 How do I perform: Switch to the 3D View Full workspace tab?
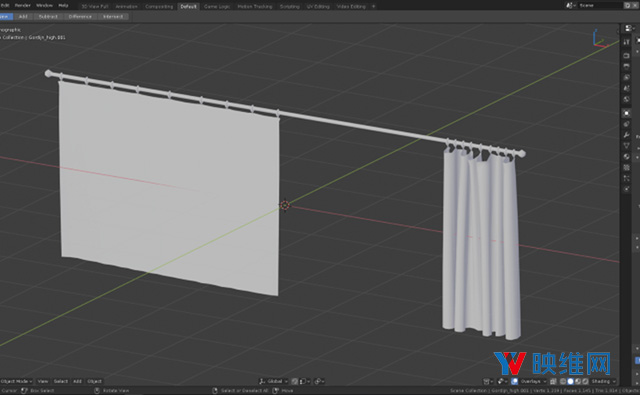point(95,7)
